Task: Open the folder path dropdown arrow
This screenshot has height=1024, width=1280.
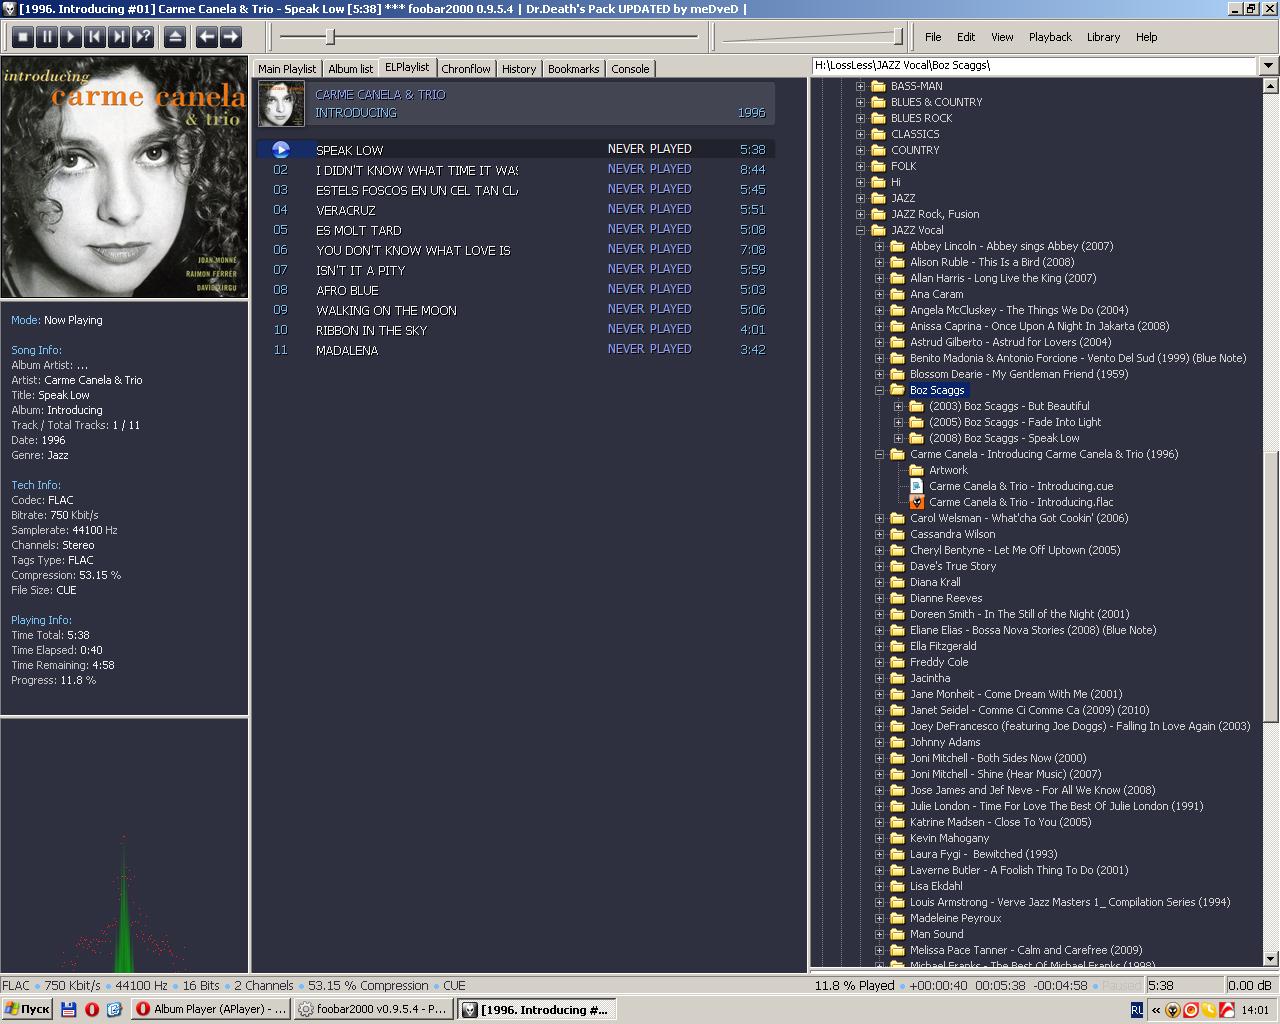Action: click(x=1268, y=66)
